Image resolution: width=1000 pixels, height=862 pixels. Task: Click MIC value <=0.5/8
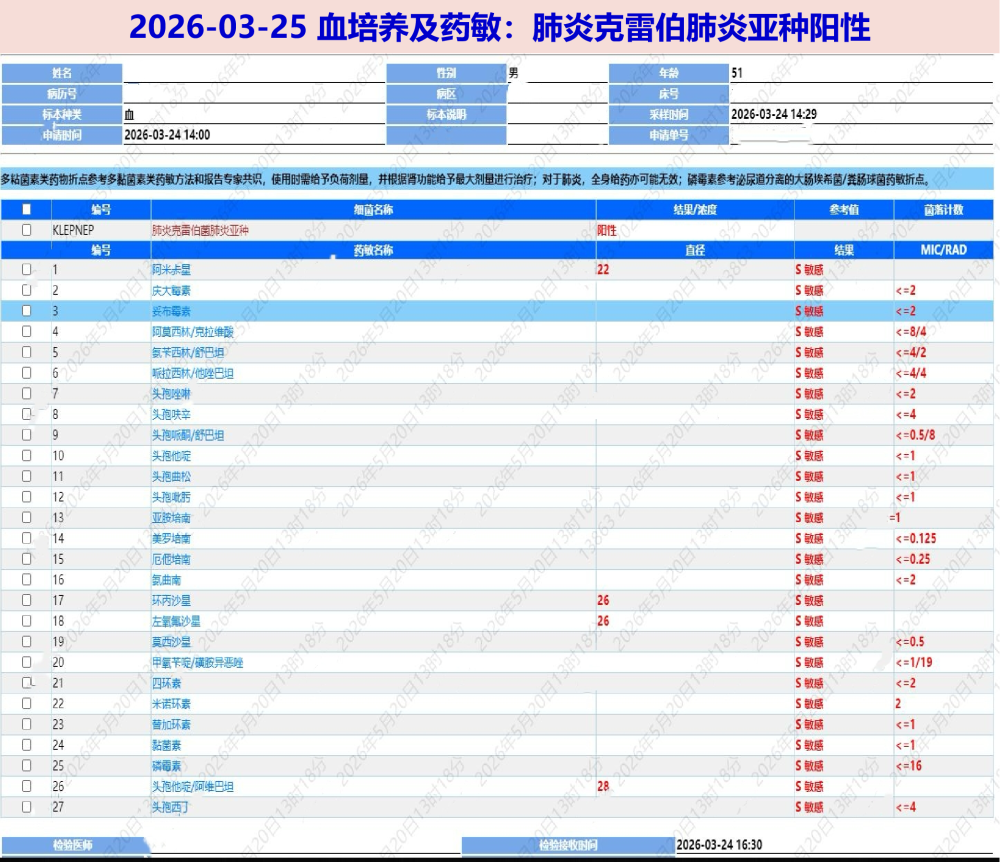coord(915,435)
